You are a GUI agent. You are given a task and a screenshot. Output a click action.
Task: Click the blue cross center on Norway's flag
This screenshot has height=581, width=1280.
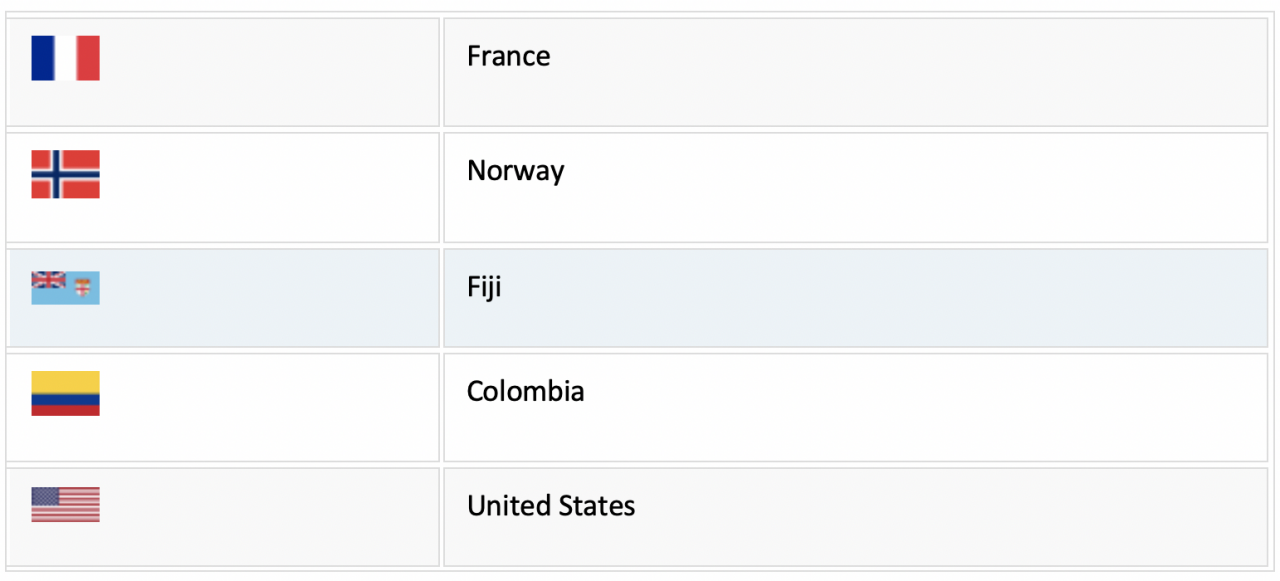pyautogui.click(x=57, y=174)
